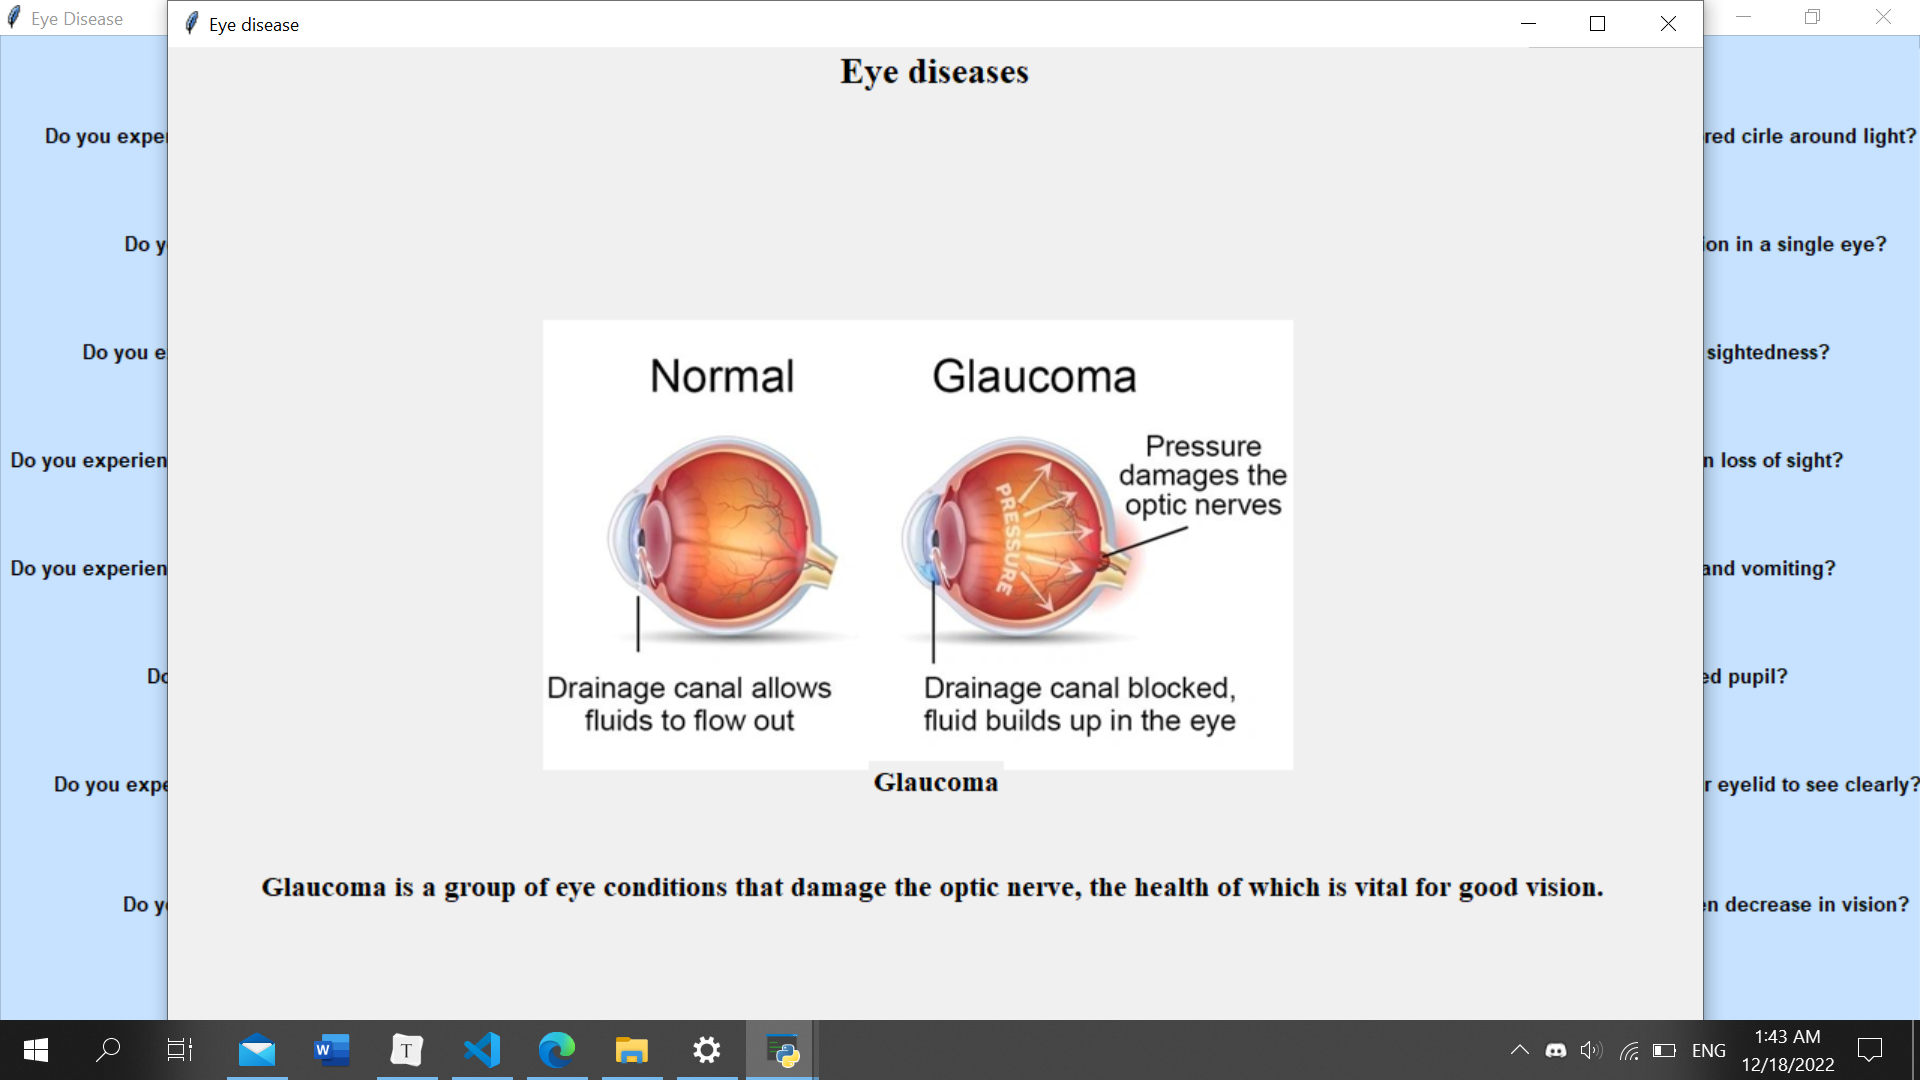Open the Mail app in the taskbar
This screenshot has height=1080, width=1920.
point(257,1050)
